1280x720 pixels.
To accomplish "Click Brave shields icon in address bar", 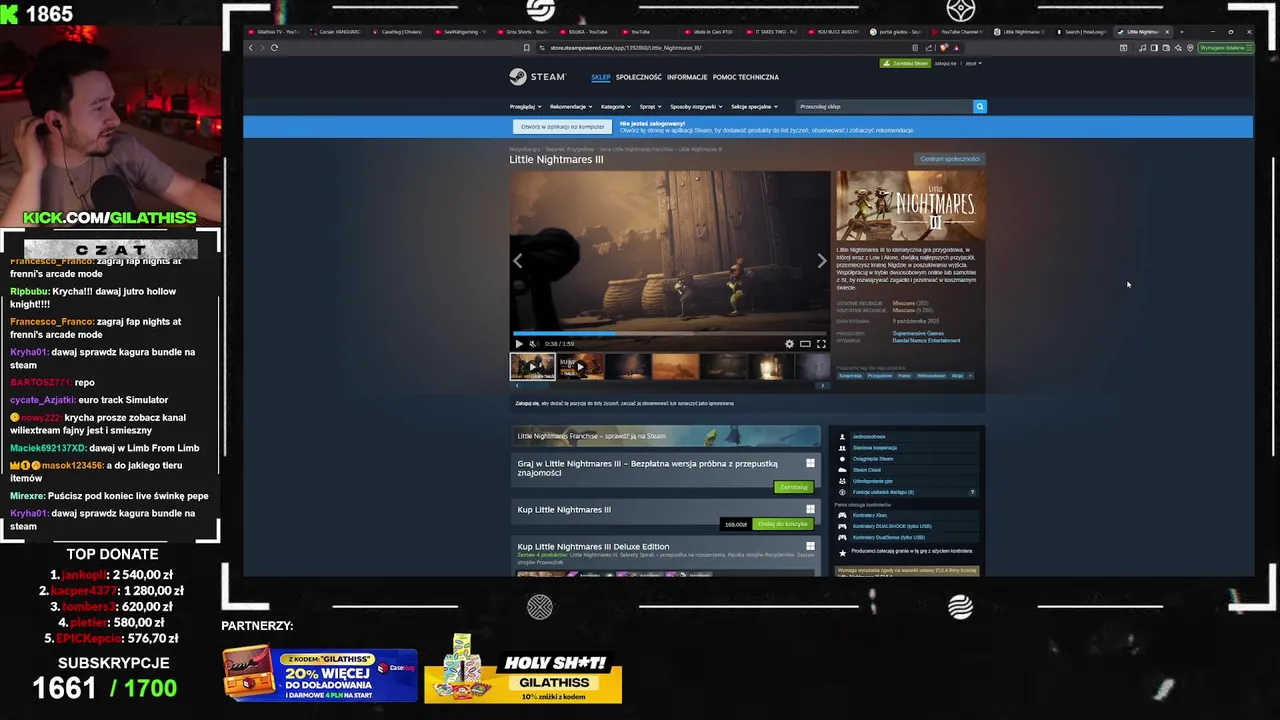I will pos(944,48).
